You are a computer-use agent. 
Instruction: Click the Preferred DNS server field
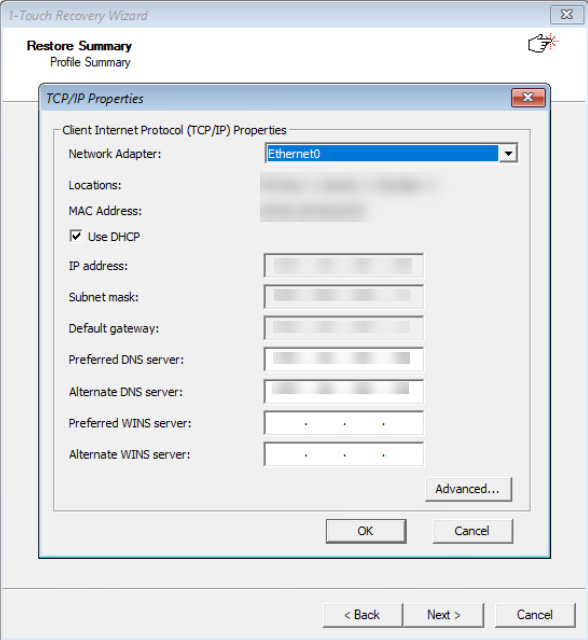[x=344, y=359]
